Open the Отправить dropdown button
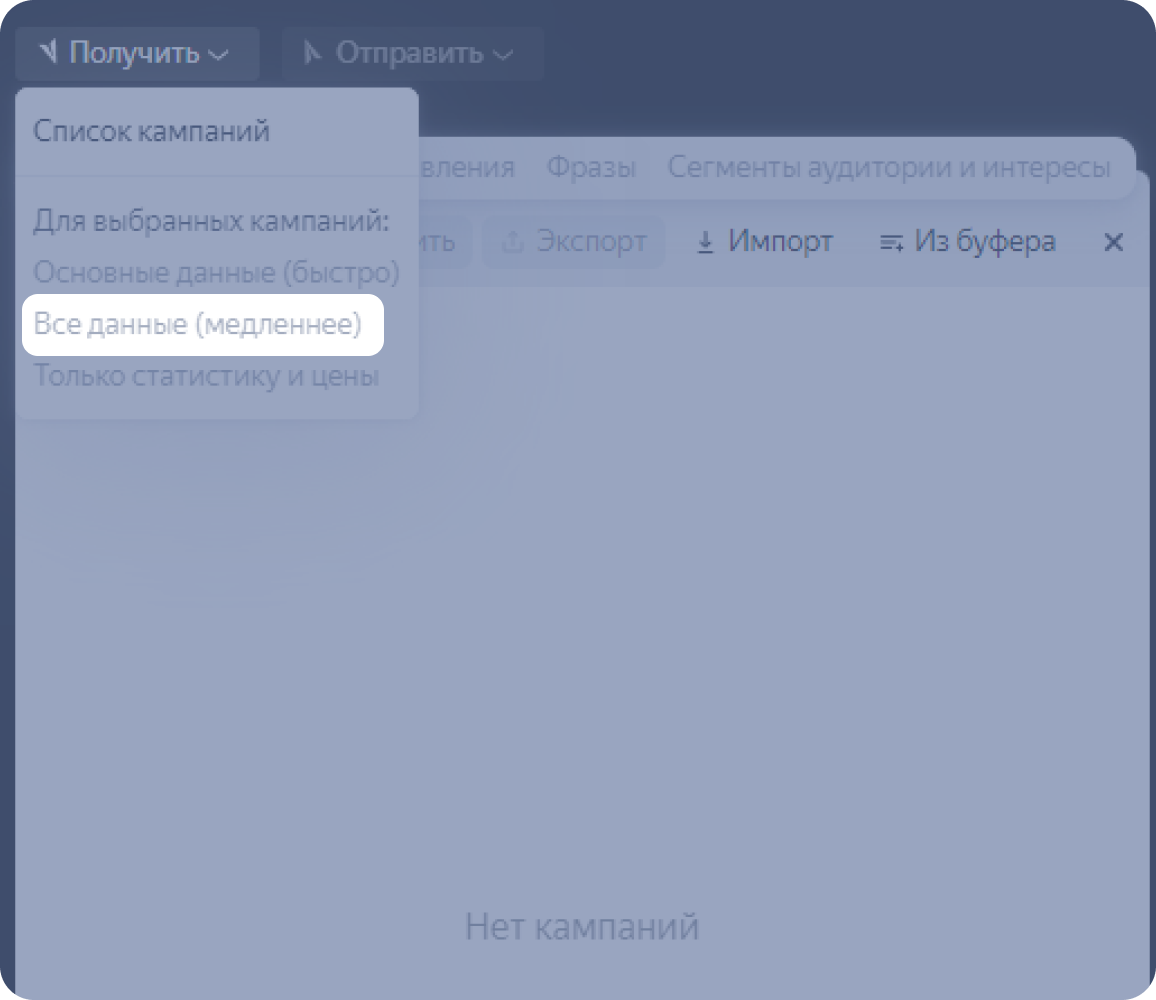Screen dimensions: 1156x1000 413,53
